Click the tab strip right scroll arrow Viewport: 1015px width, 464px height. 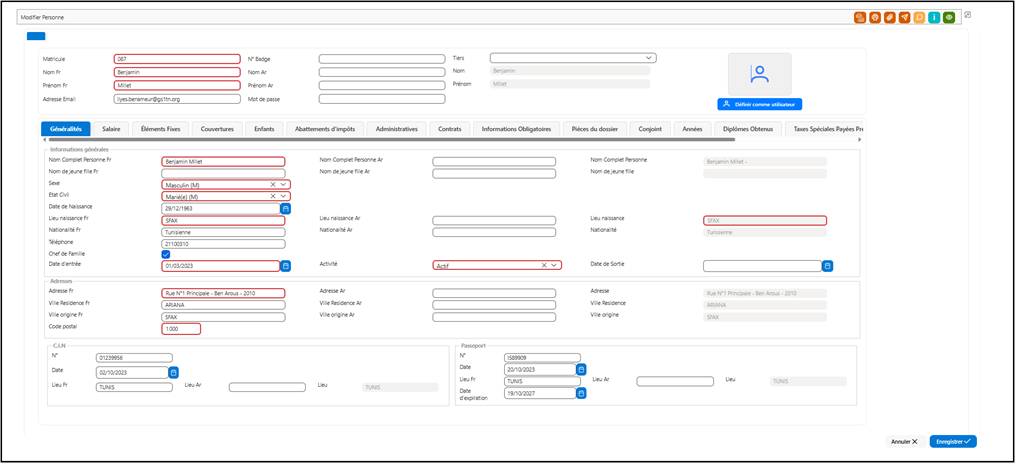pyautogui.click(x=860, y=139)
